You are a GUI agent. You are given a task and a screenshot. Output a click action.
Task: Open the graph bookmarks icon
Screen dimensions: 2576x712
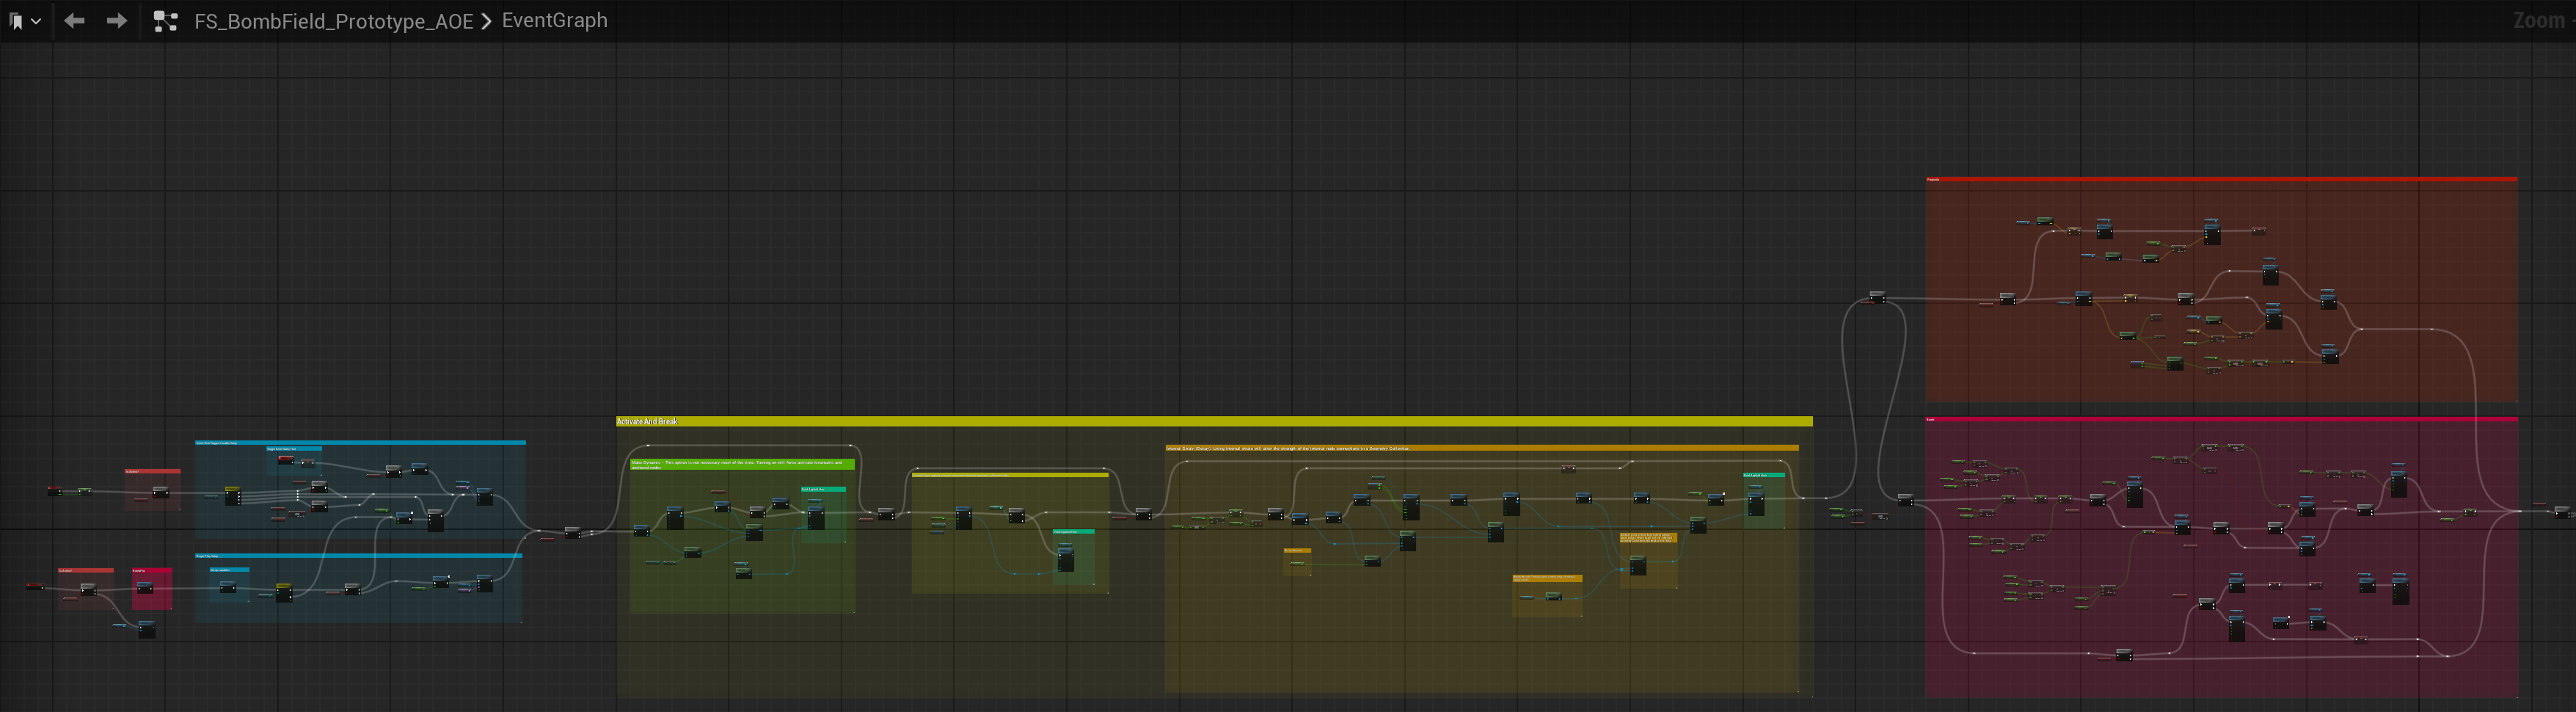[x=15, y=21]
